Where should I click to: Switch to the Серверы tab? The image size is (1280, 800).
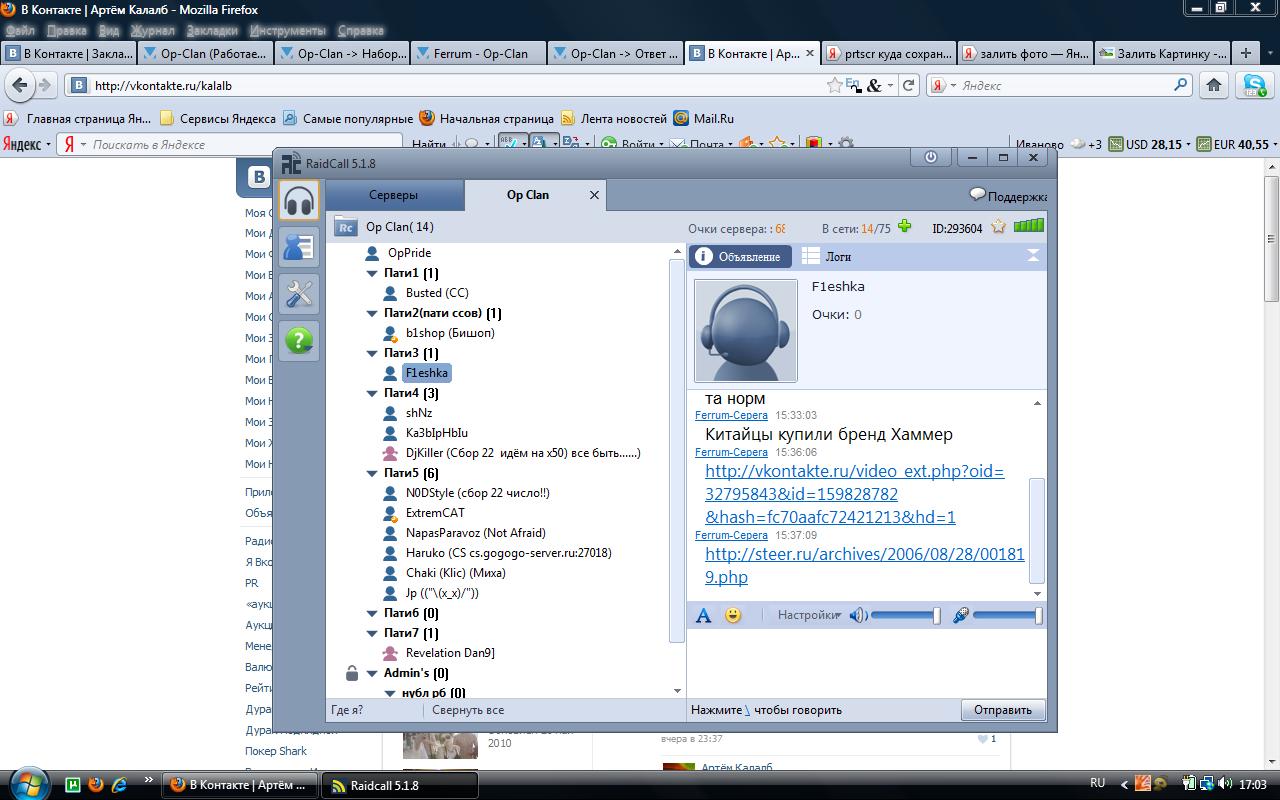(x=394, y=195)
